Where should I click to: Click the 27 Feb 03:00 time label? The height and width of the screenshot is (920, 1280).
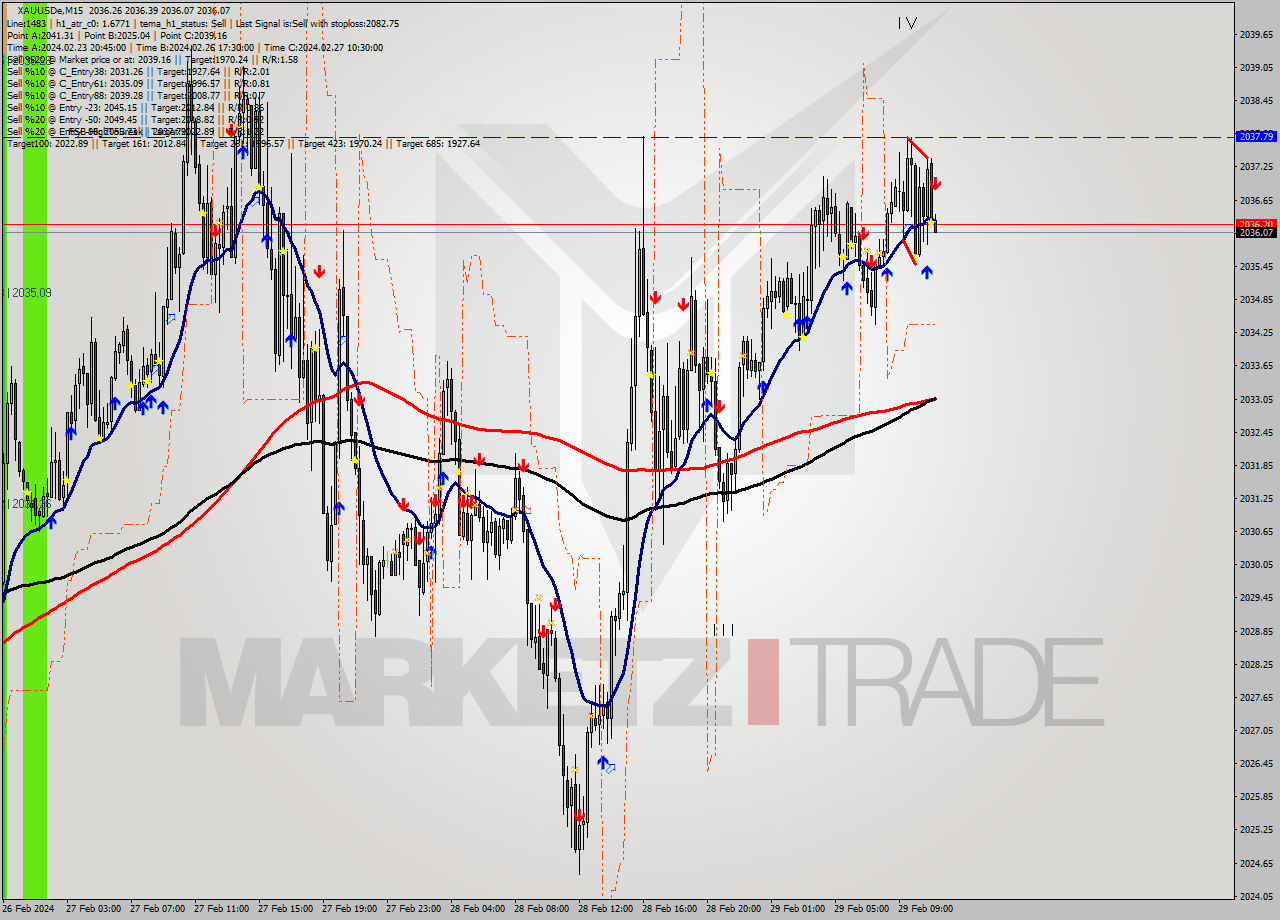click(93, 909)
